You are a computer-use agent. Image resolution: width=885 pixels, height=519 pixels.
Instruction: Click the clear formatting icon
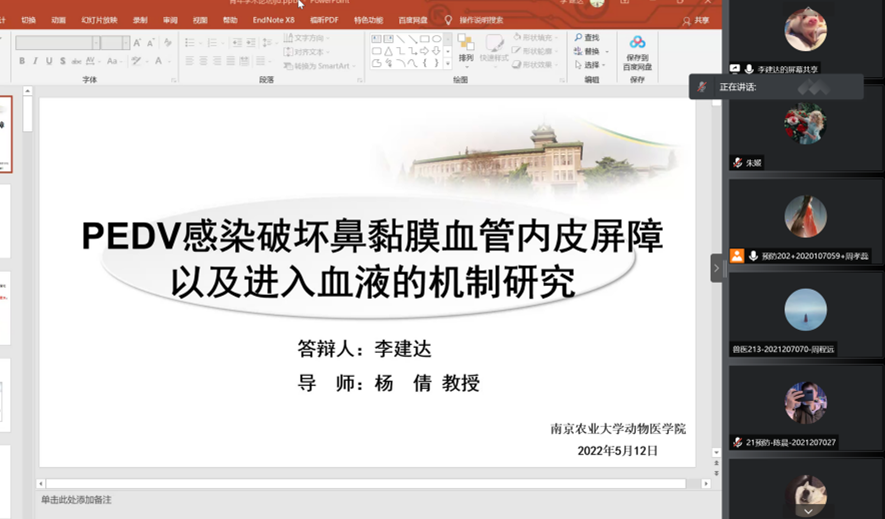[x=166, y=43]
